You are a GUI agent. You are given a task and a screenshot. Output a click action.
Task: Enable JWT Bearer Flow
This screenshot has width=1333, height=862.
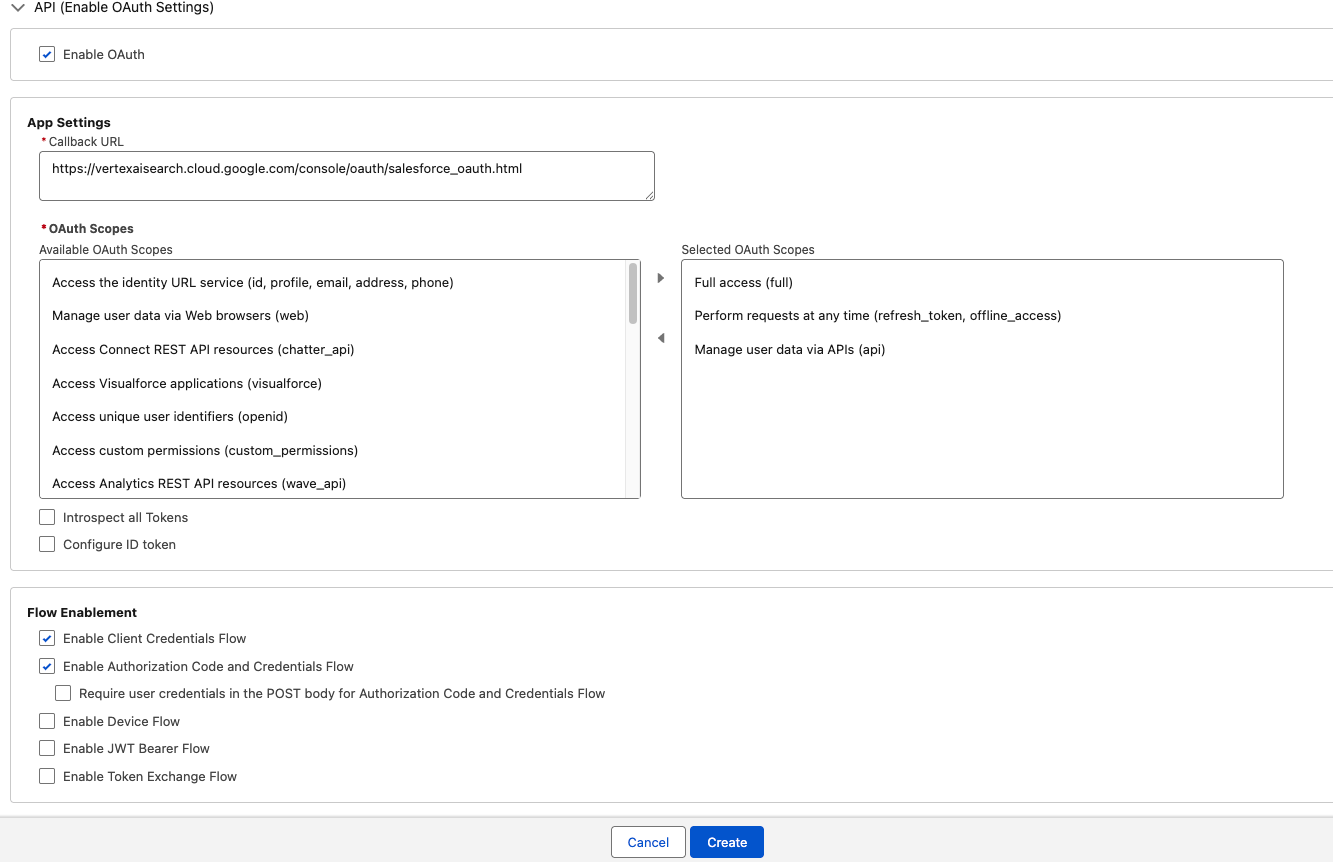tap(46, 748)
